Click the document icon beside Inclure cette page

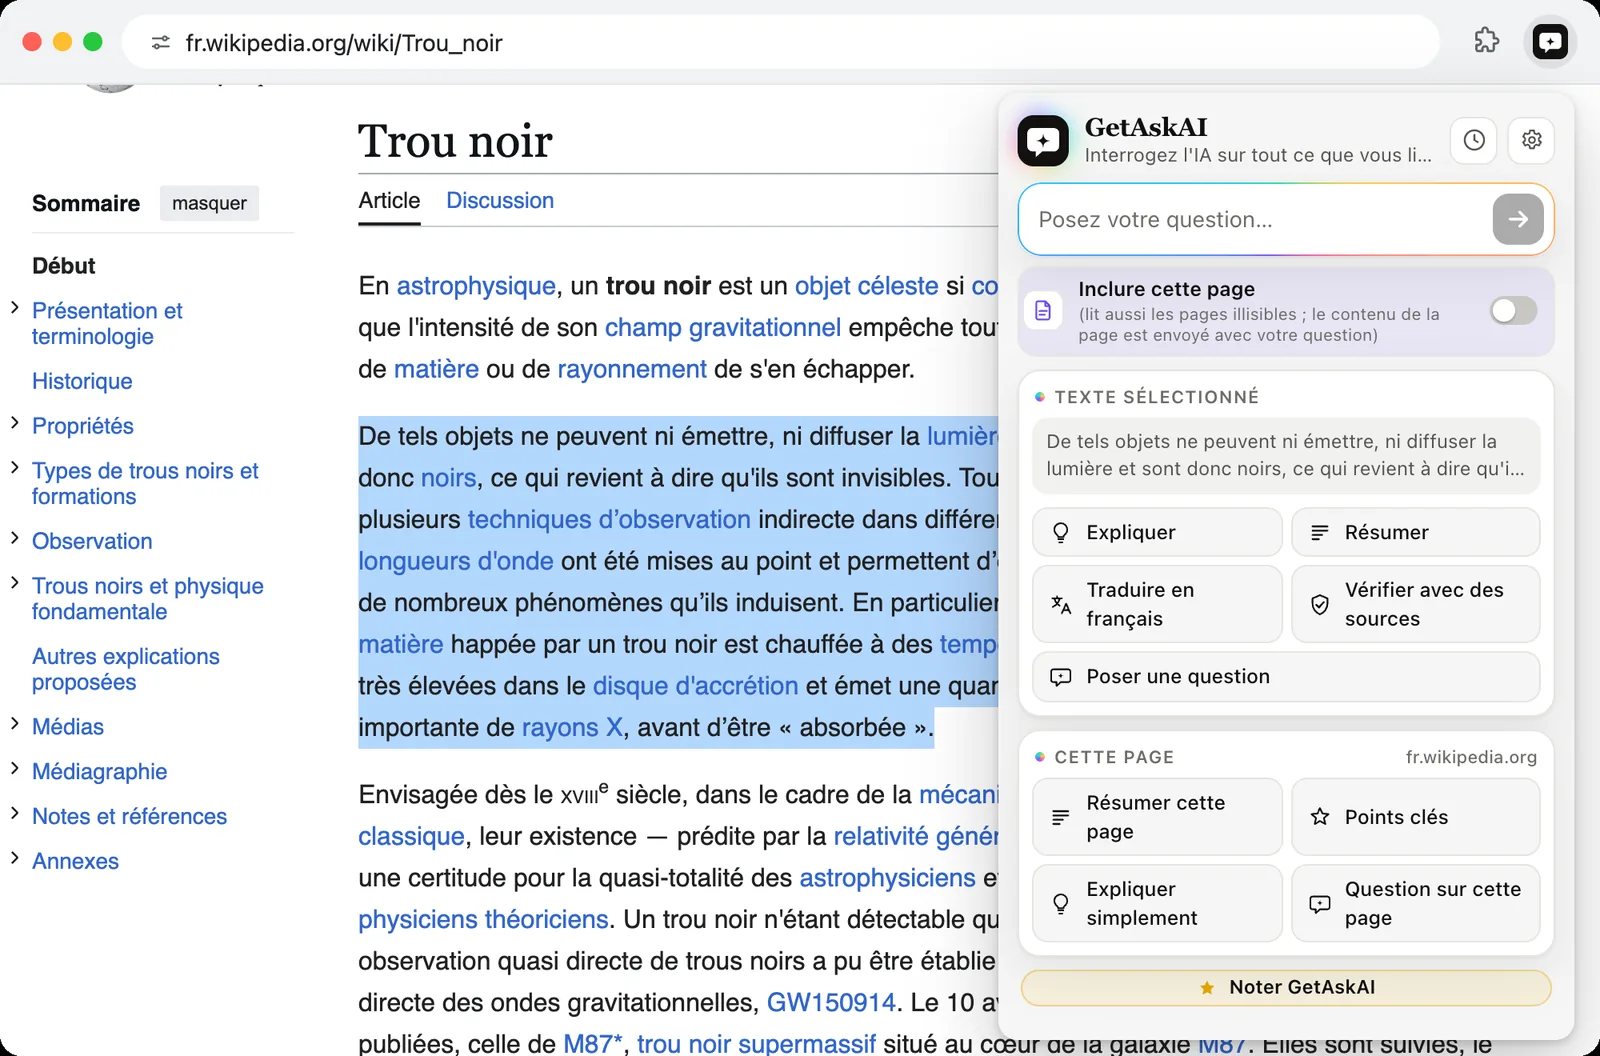coord(1043,310)
